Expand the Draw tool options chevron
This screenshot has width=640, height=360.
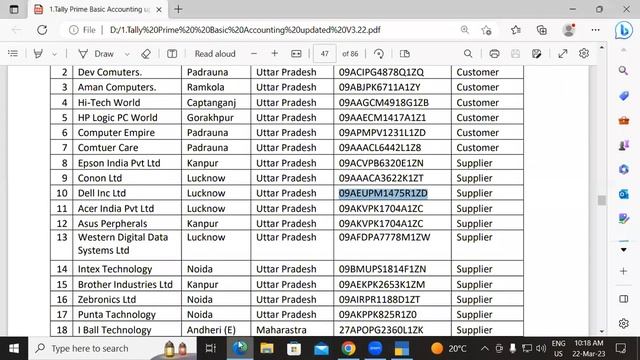pos(127,54)
